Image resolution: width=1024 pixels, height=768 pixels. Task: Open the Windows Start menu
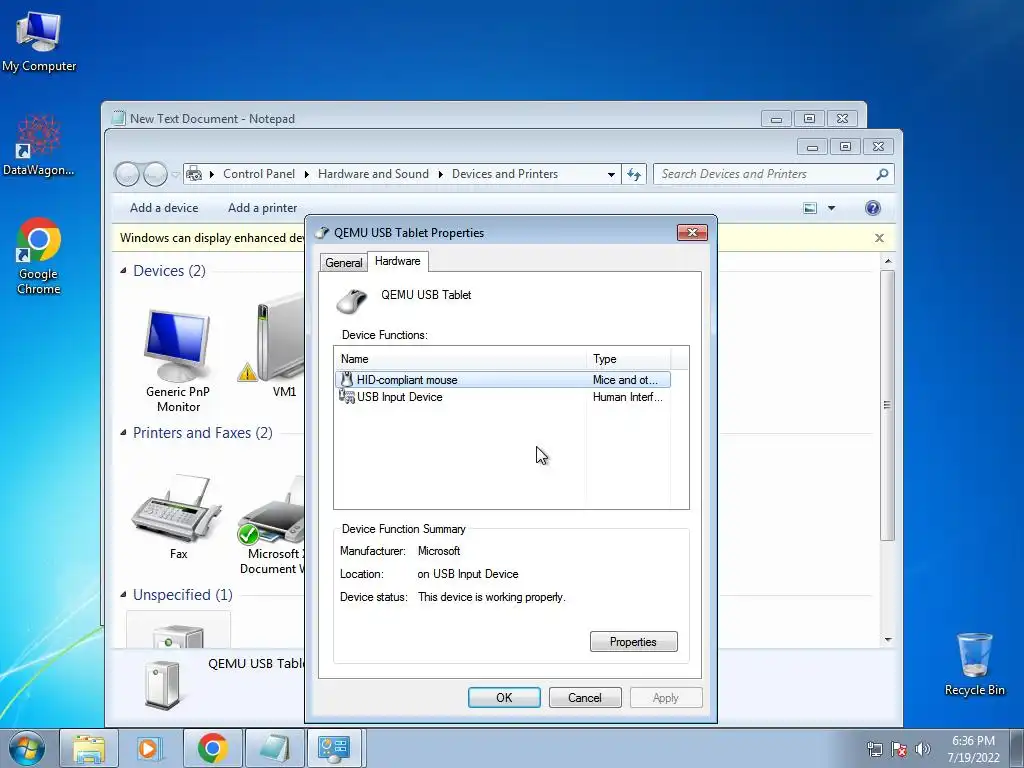pos(27,748)
